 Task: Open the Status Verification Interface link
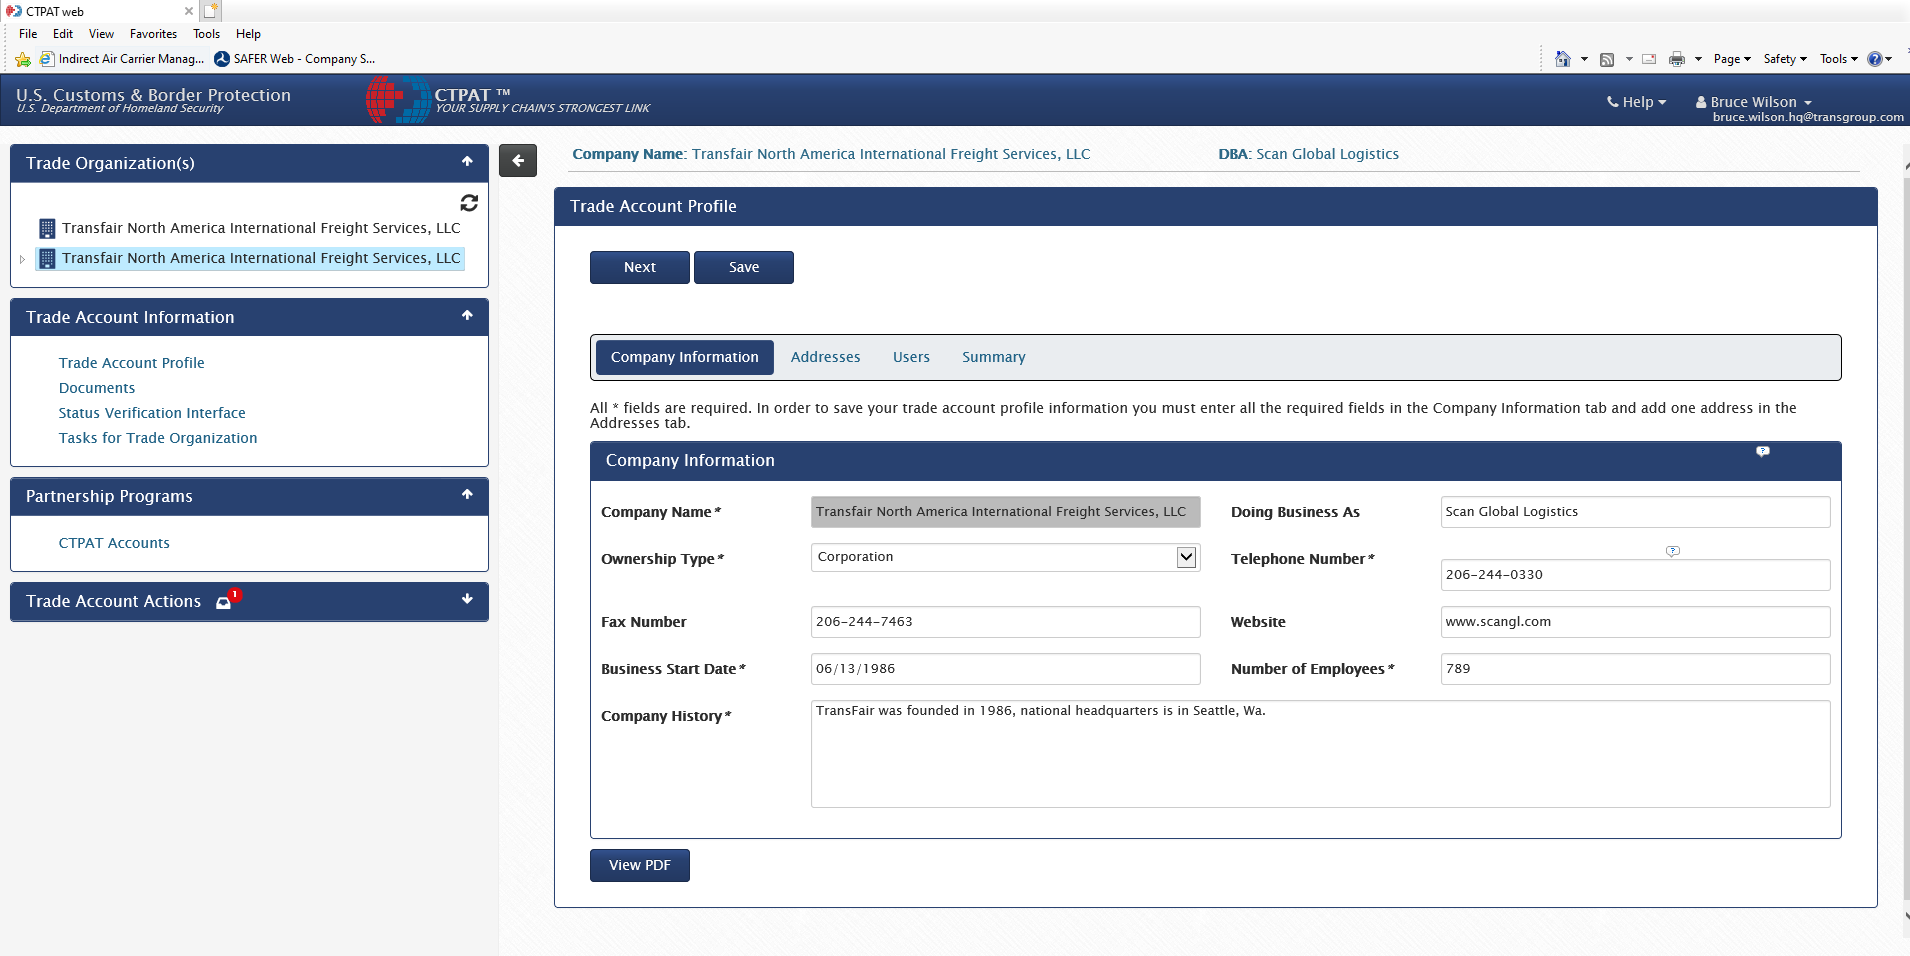point(152,413)
